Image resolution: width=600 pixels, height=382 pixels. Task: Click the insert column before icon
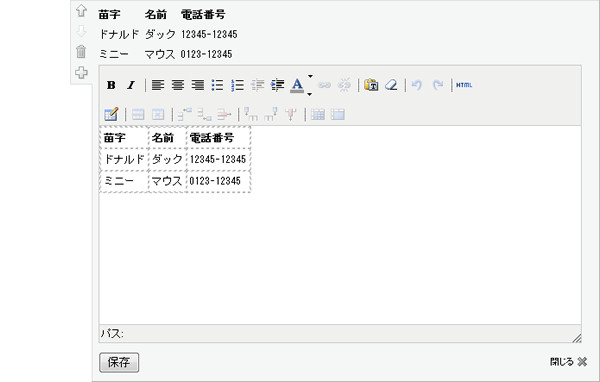coord(251,114)
